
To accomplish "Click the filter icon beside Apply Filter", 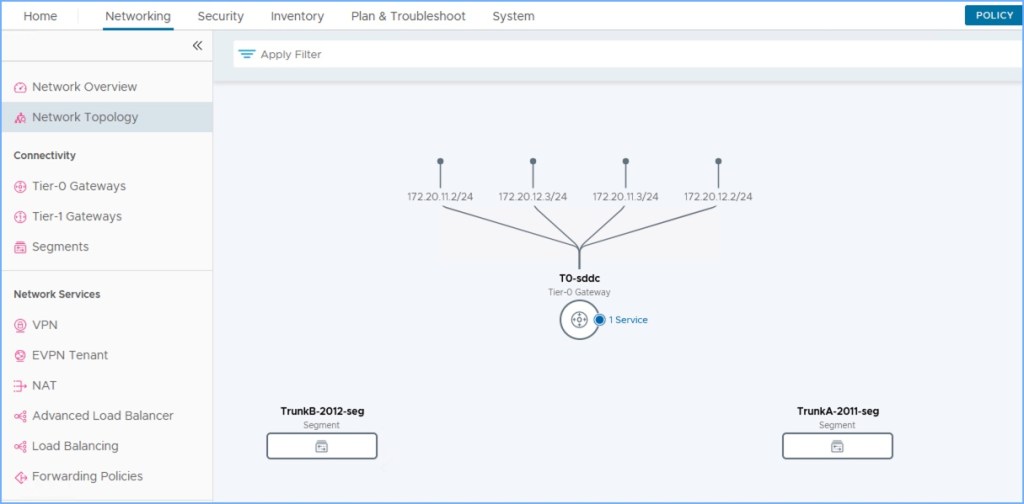I will pyautogui.click(x=246, y=54).
